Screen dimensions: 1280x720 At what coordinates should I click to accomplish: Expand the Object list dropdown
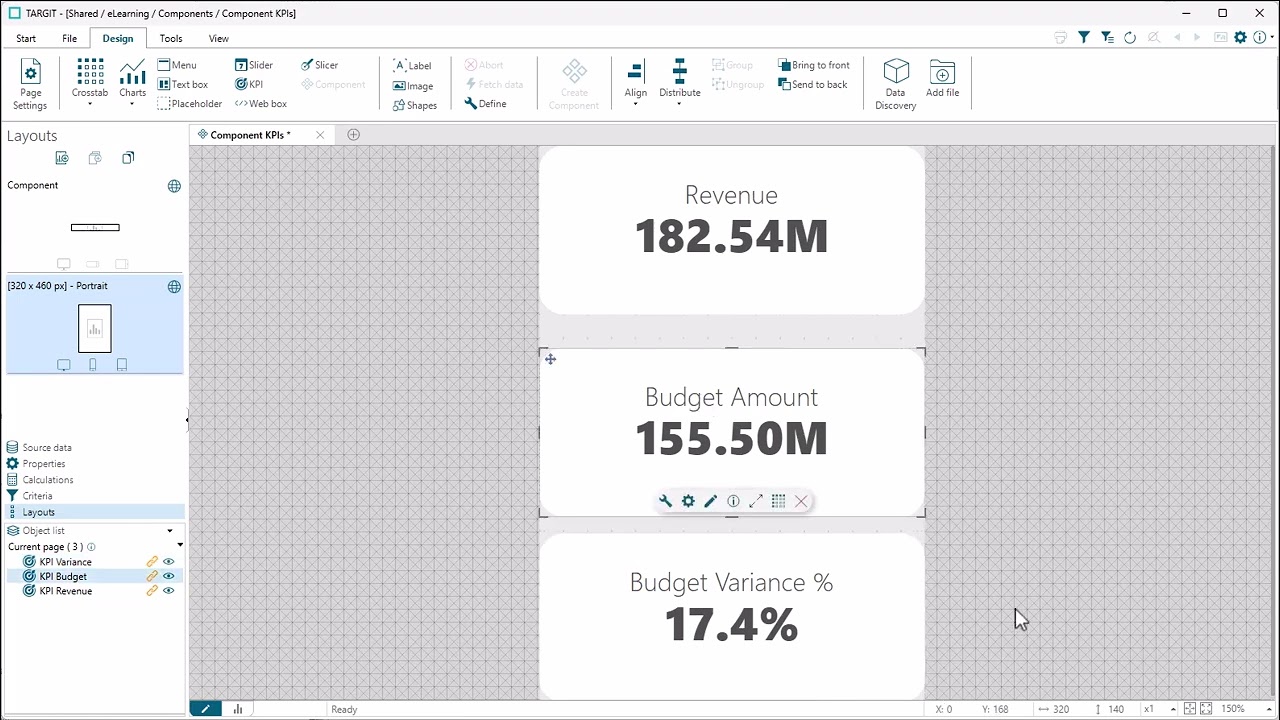(x=169, y=531)
